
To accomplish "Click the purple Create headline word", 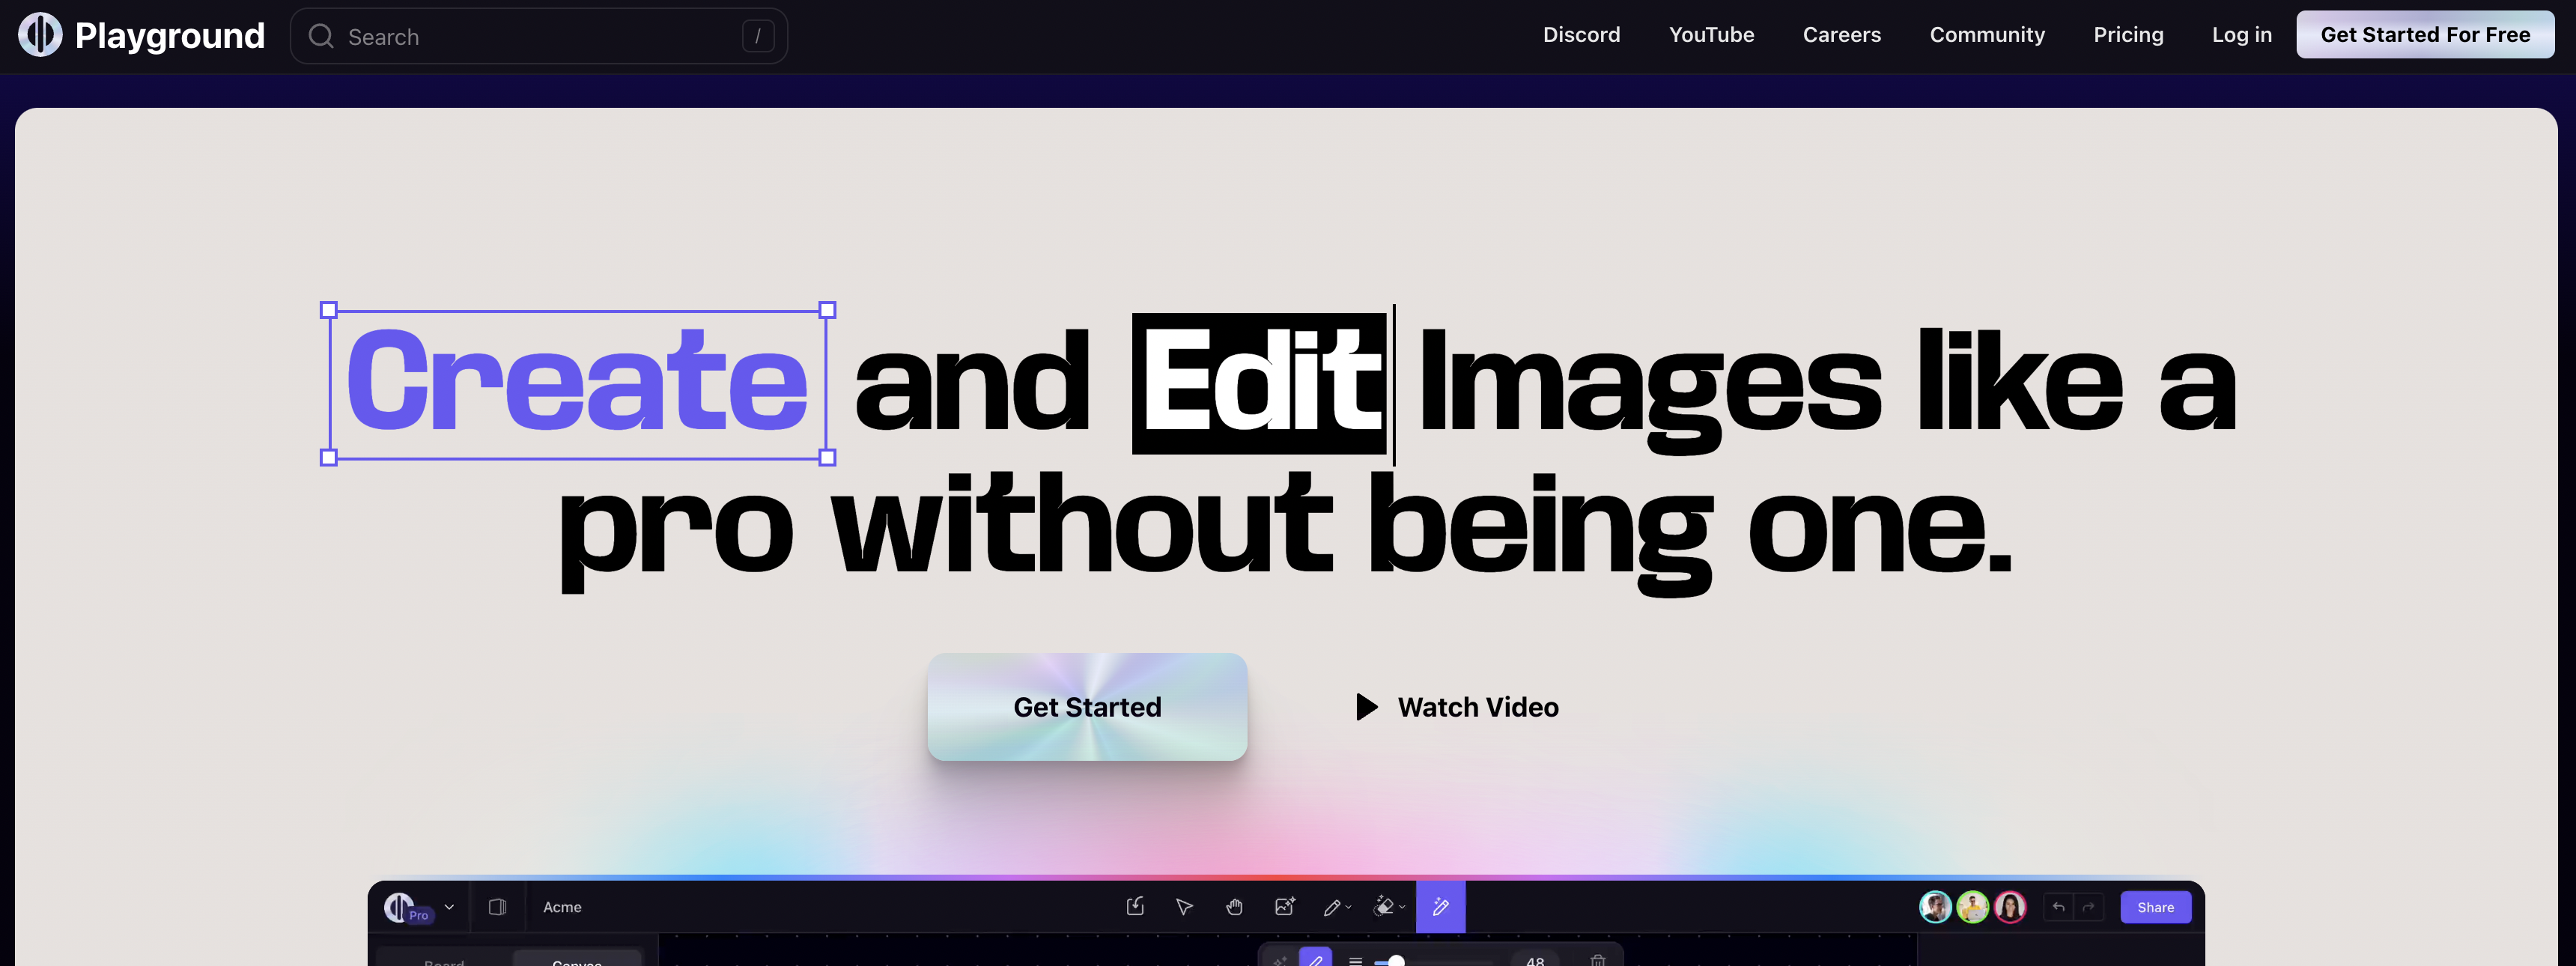I will click(577, 382).
